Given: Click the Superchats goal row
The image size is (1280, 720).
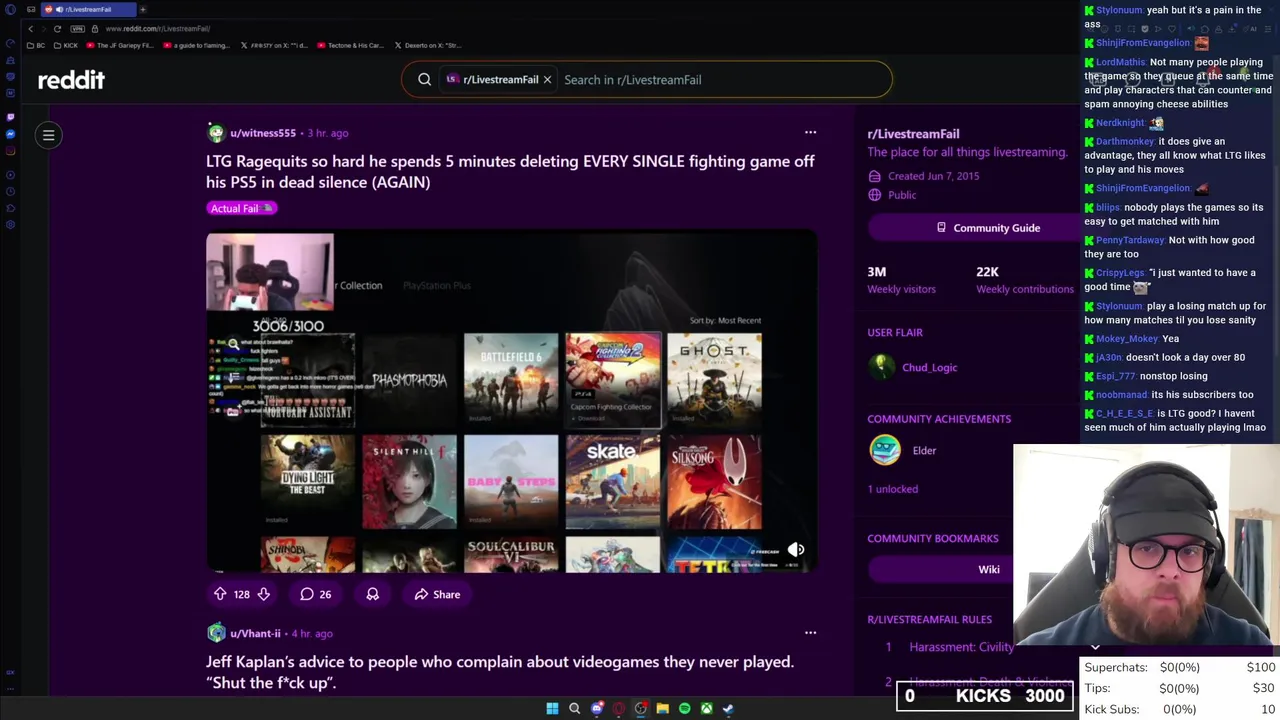Looking at the screenshot, I should [x=1179, y=667].
